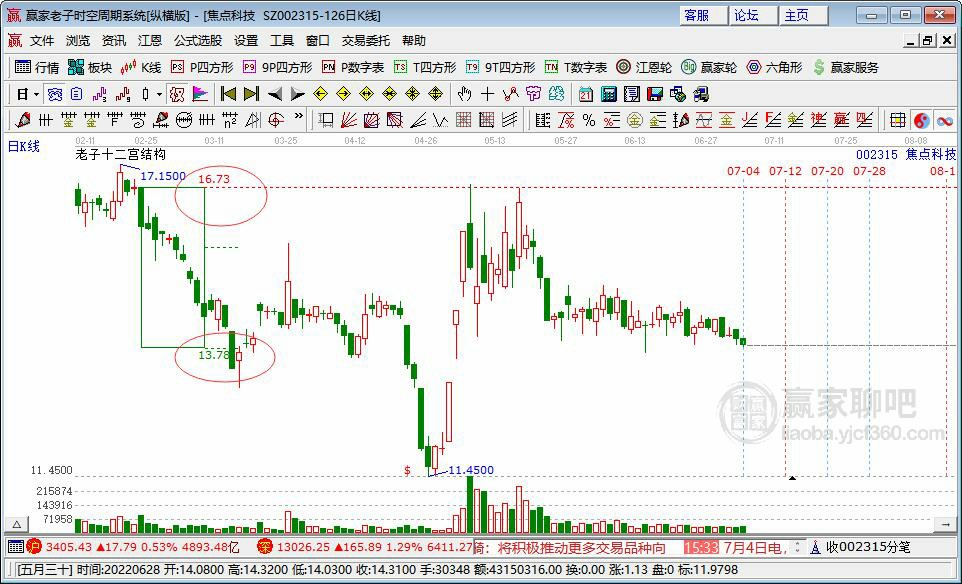Image resolution: width=962 pixels, height=584 pixels.
Task: Click the chart scroll-right arrow button
Action: tap(947, 524)
